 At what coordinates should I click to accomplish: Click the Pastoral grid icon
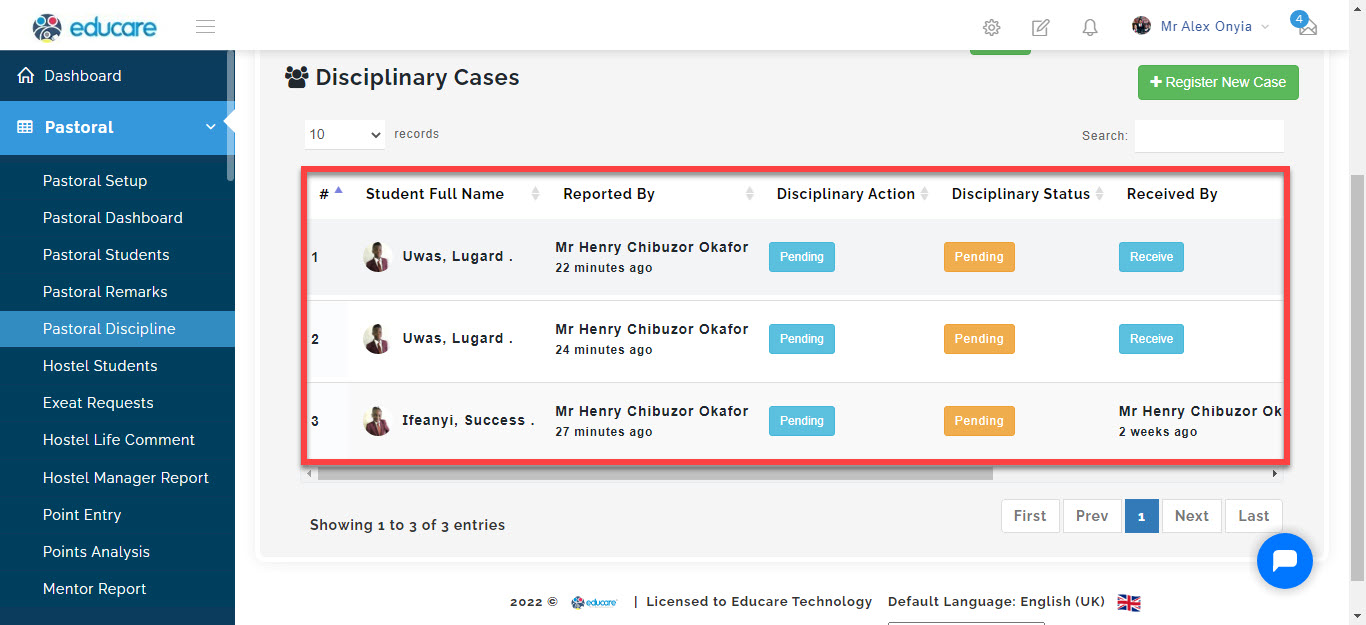(x=25, y=128)
